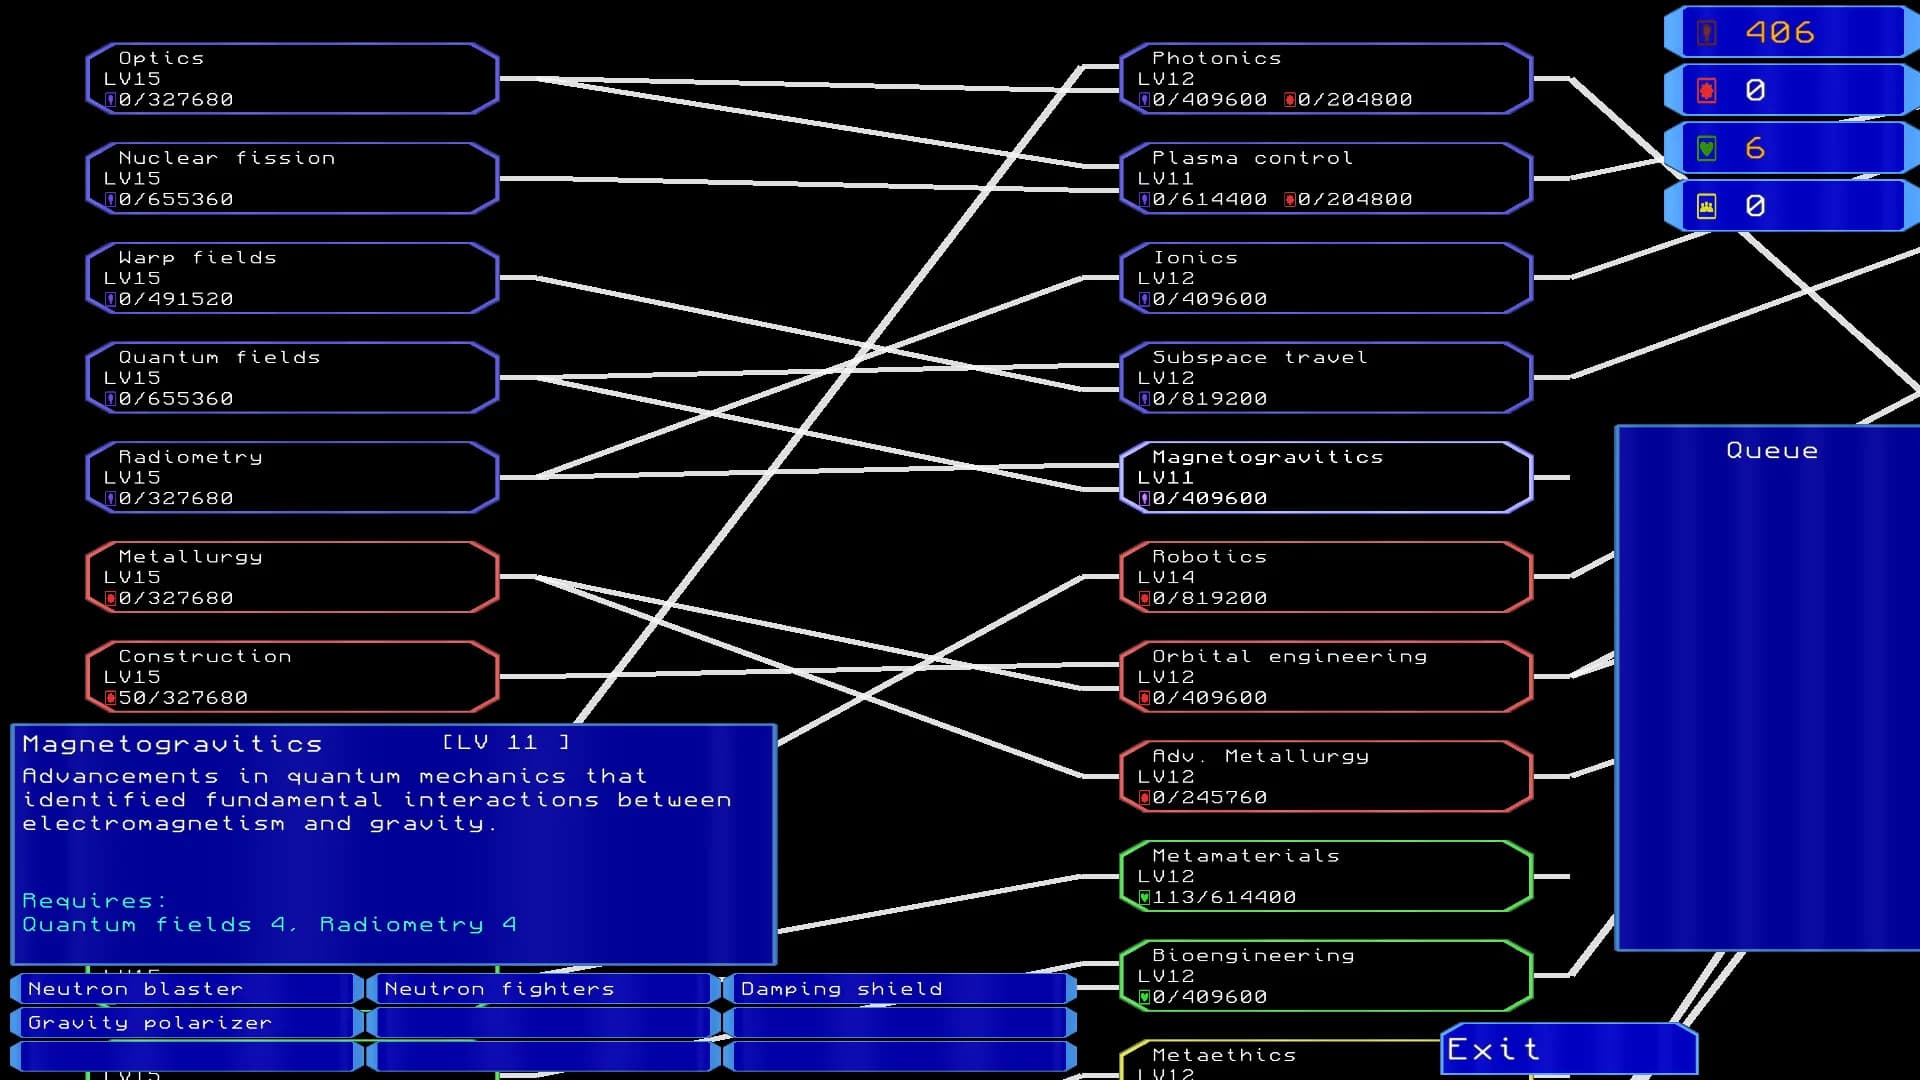Open the Warp fields tech node
The image size is (1920, 1080).
click(x=292, y=278)
